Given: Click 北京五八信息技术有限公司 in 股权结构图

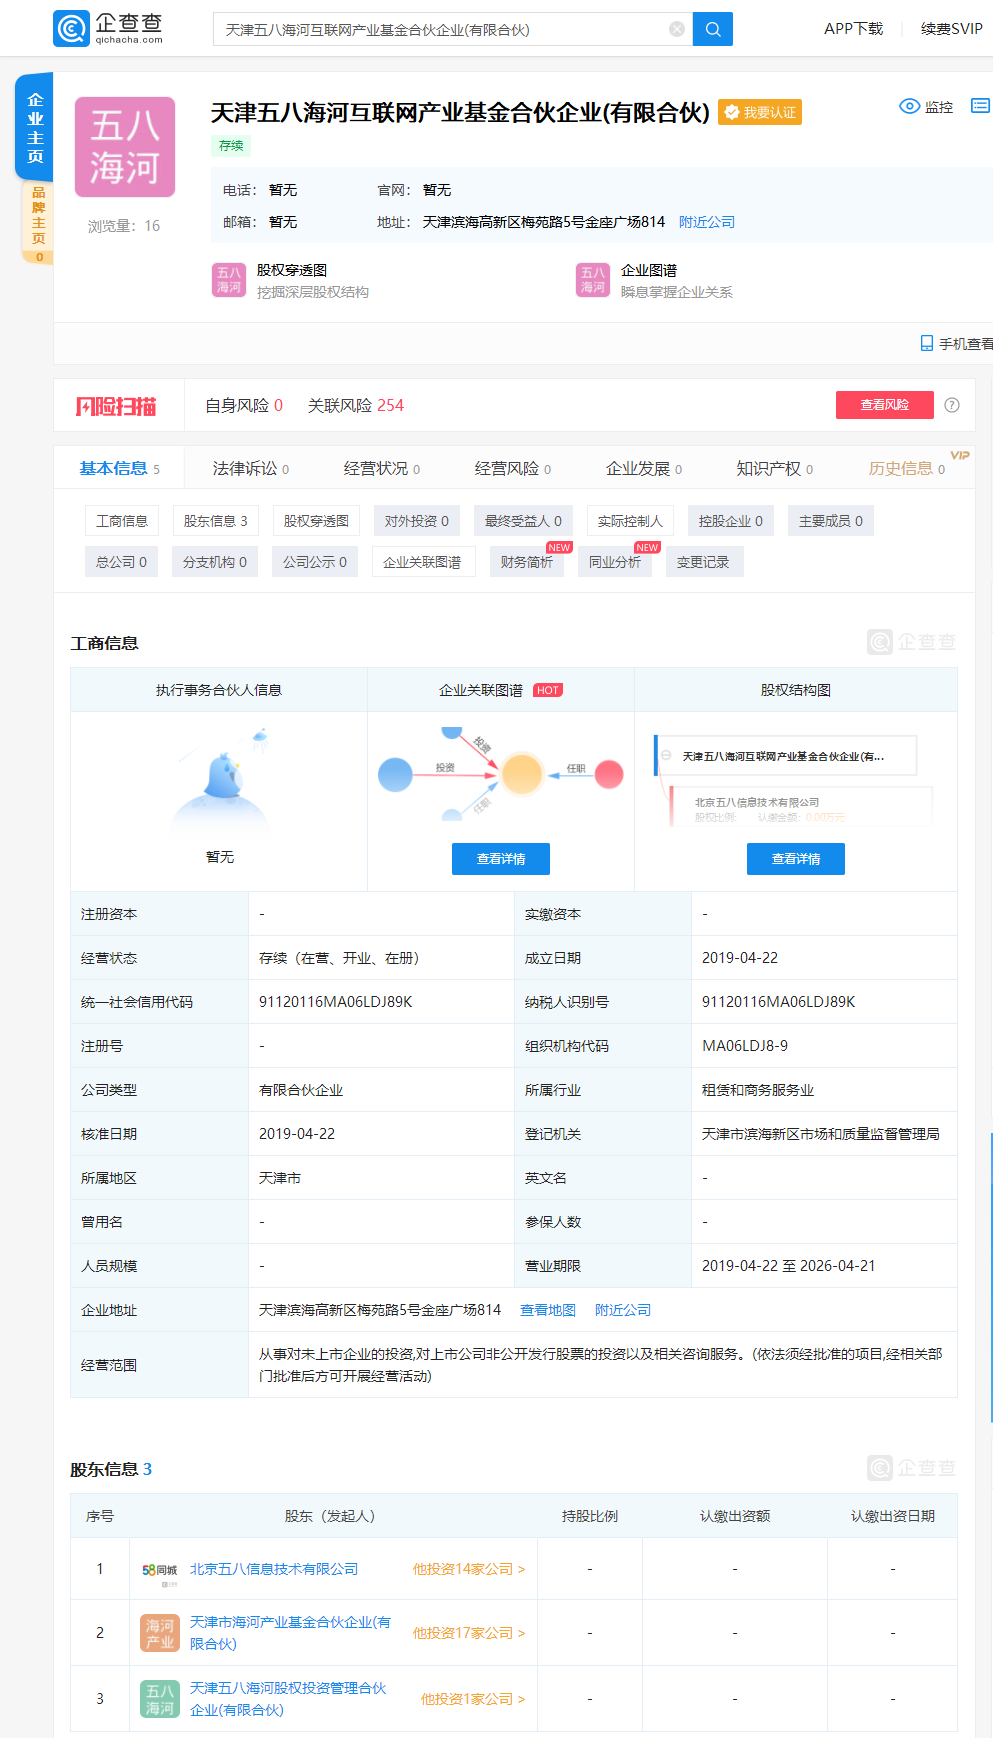Looking at the screenshot, I should [757, 802].
